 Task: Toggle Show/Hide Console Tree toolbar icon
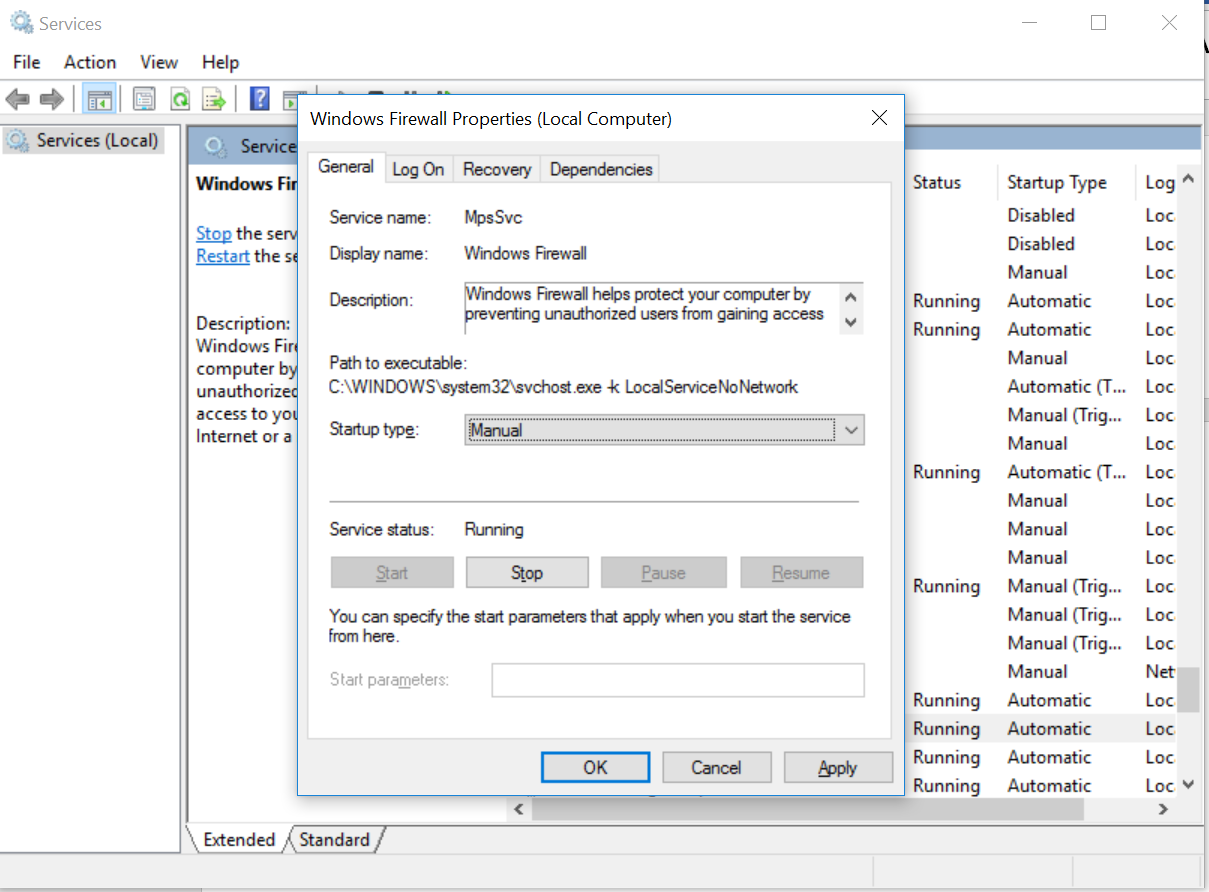click(99, 99)
